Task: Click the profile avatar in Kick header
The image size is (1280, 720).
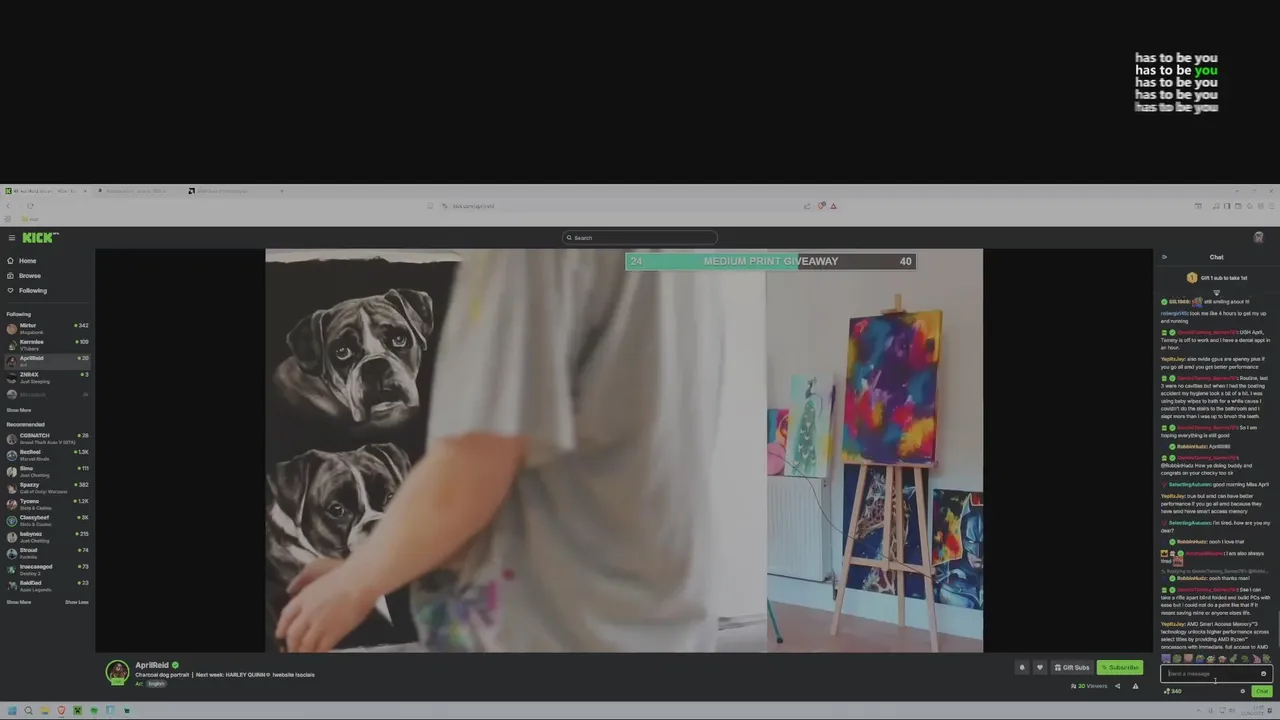Action: [x=1258, y=238]
